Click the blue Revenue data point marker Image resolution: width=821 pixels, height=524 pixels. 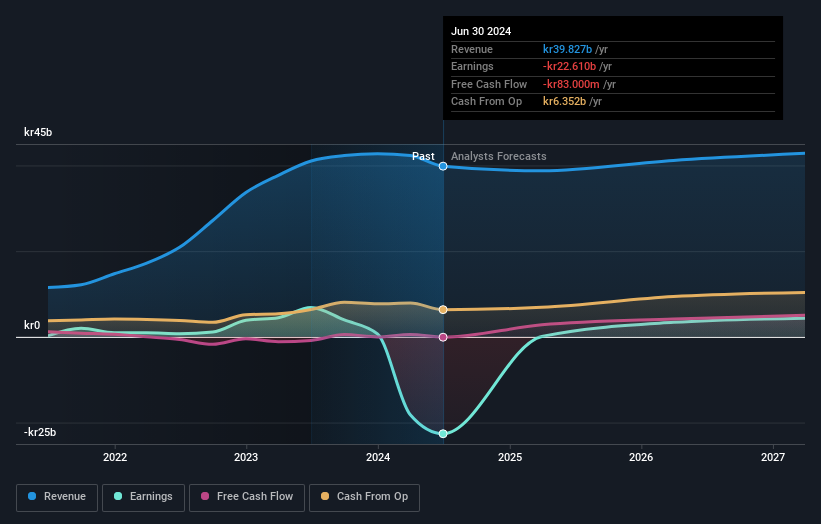coord(443,166)
